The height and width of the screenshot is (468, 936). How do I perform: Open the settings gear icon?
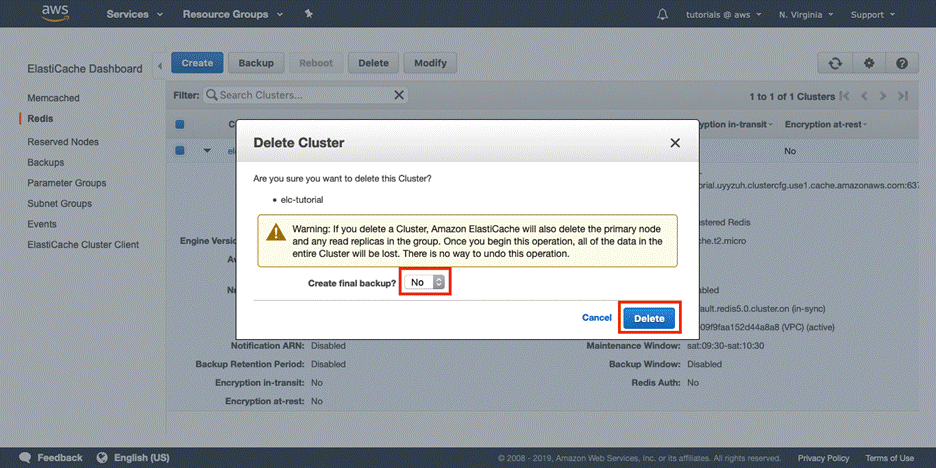click(869, 63)
